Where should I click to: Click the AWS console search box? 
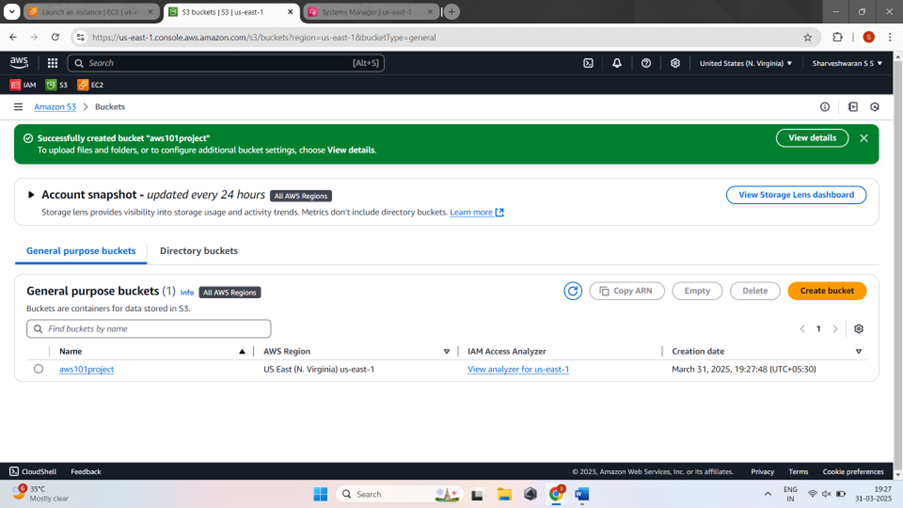[x=226, y=63]
